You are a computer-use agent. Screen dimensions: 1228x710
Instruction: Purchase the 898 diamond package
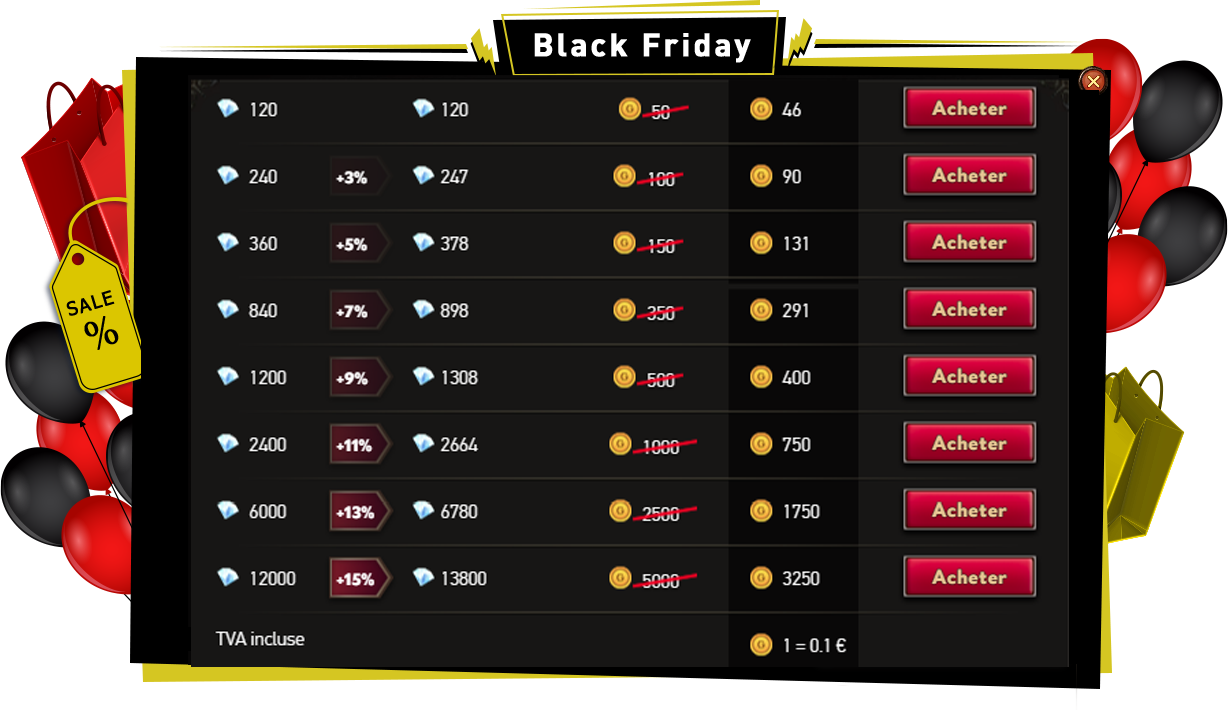[969, 309]
